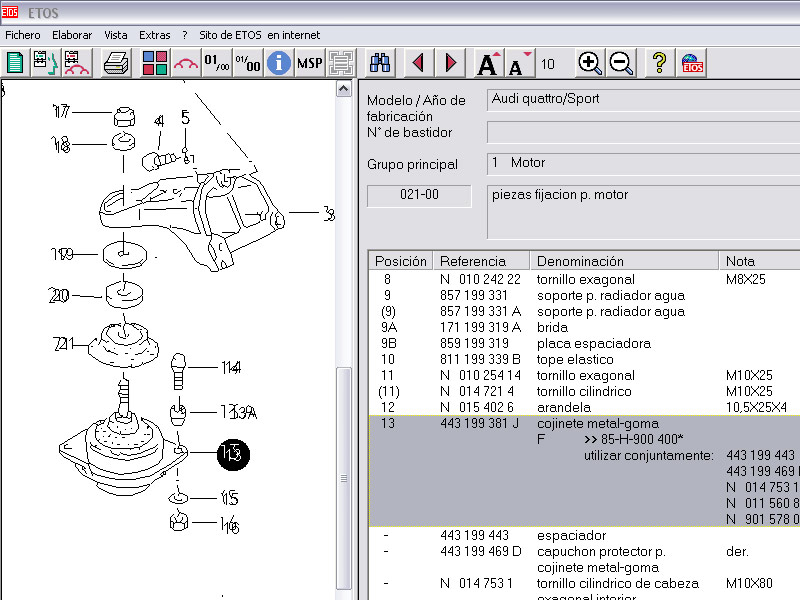Open Sitio de ETOS en internet menu
800x600 pixels.
[259, 35]
